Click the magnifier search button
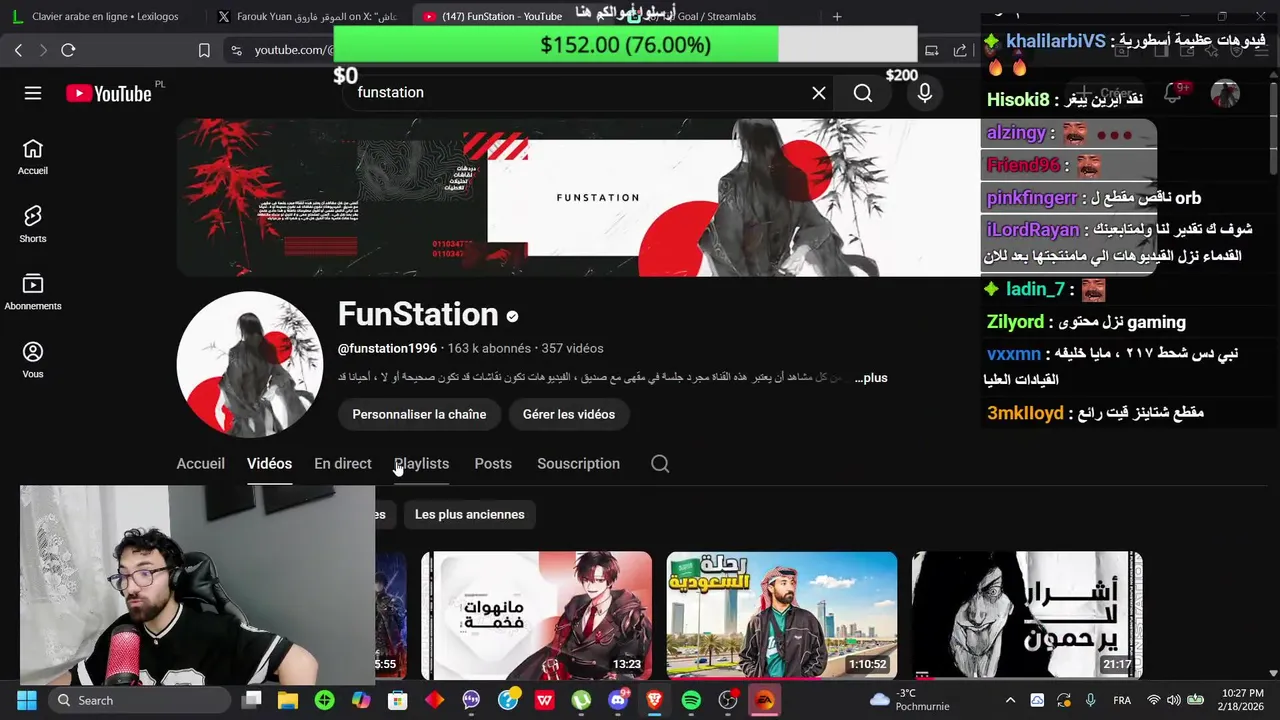This screenshot has width=1280, height=720. tap(863, 93)
